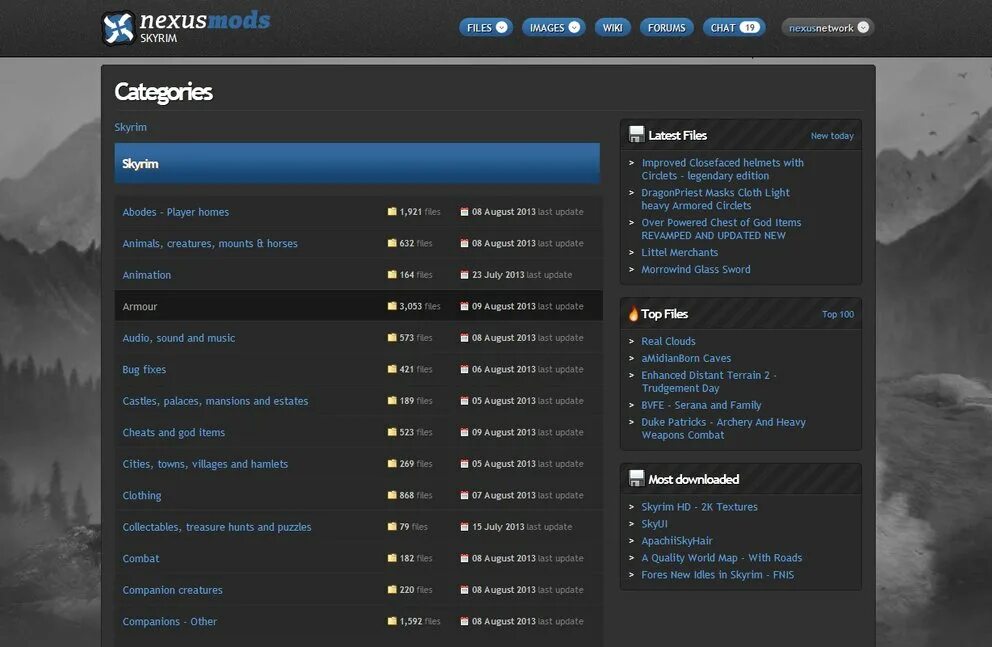Open DragonPriest Masks Cloth Light file
Viewport: 992px width, 647px height.
click(x=716, y=199)
